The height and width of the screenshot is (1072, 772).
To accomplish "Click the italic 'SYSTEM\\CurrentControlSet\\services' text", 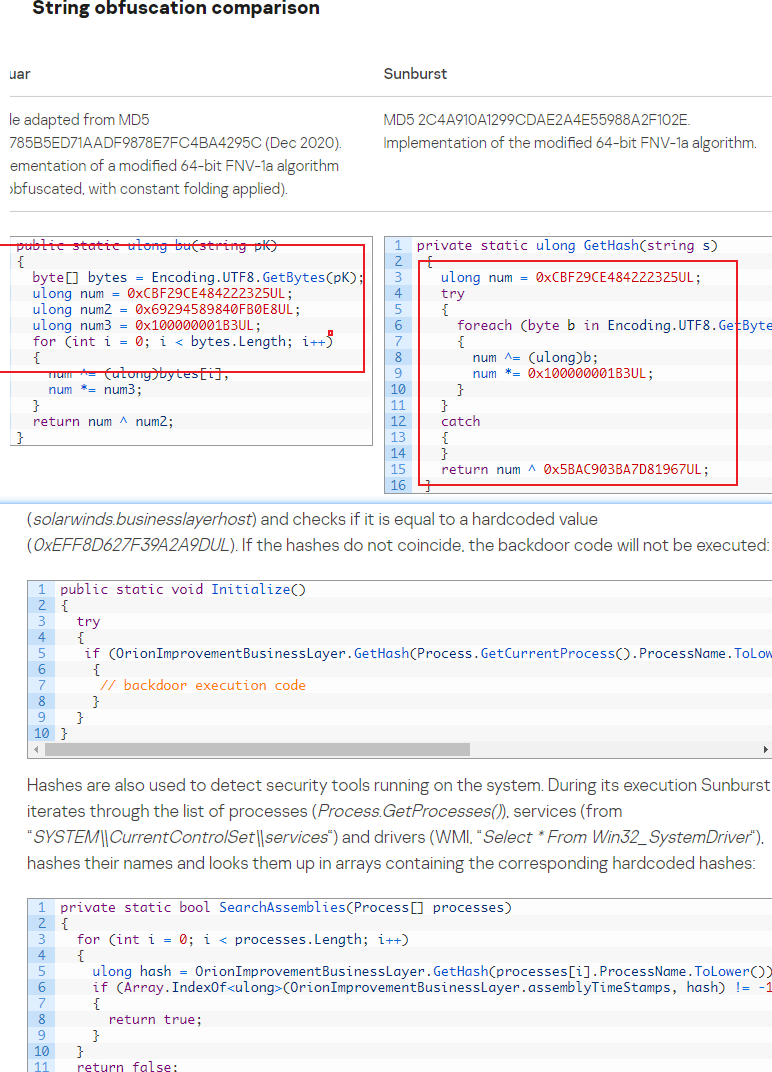I will point(181,838).
